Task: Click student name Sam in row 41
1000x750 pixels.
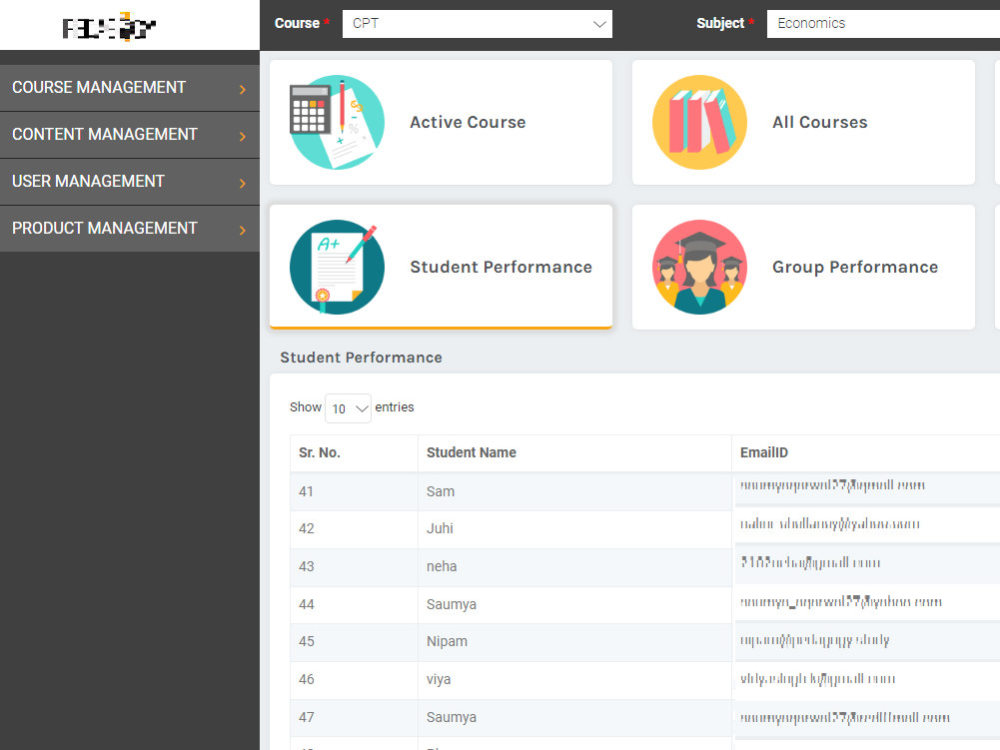Action: pyautogui.click(x=440, y=492)
